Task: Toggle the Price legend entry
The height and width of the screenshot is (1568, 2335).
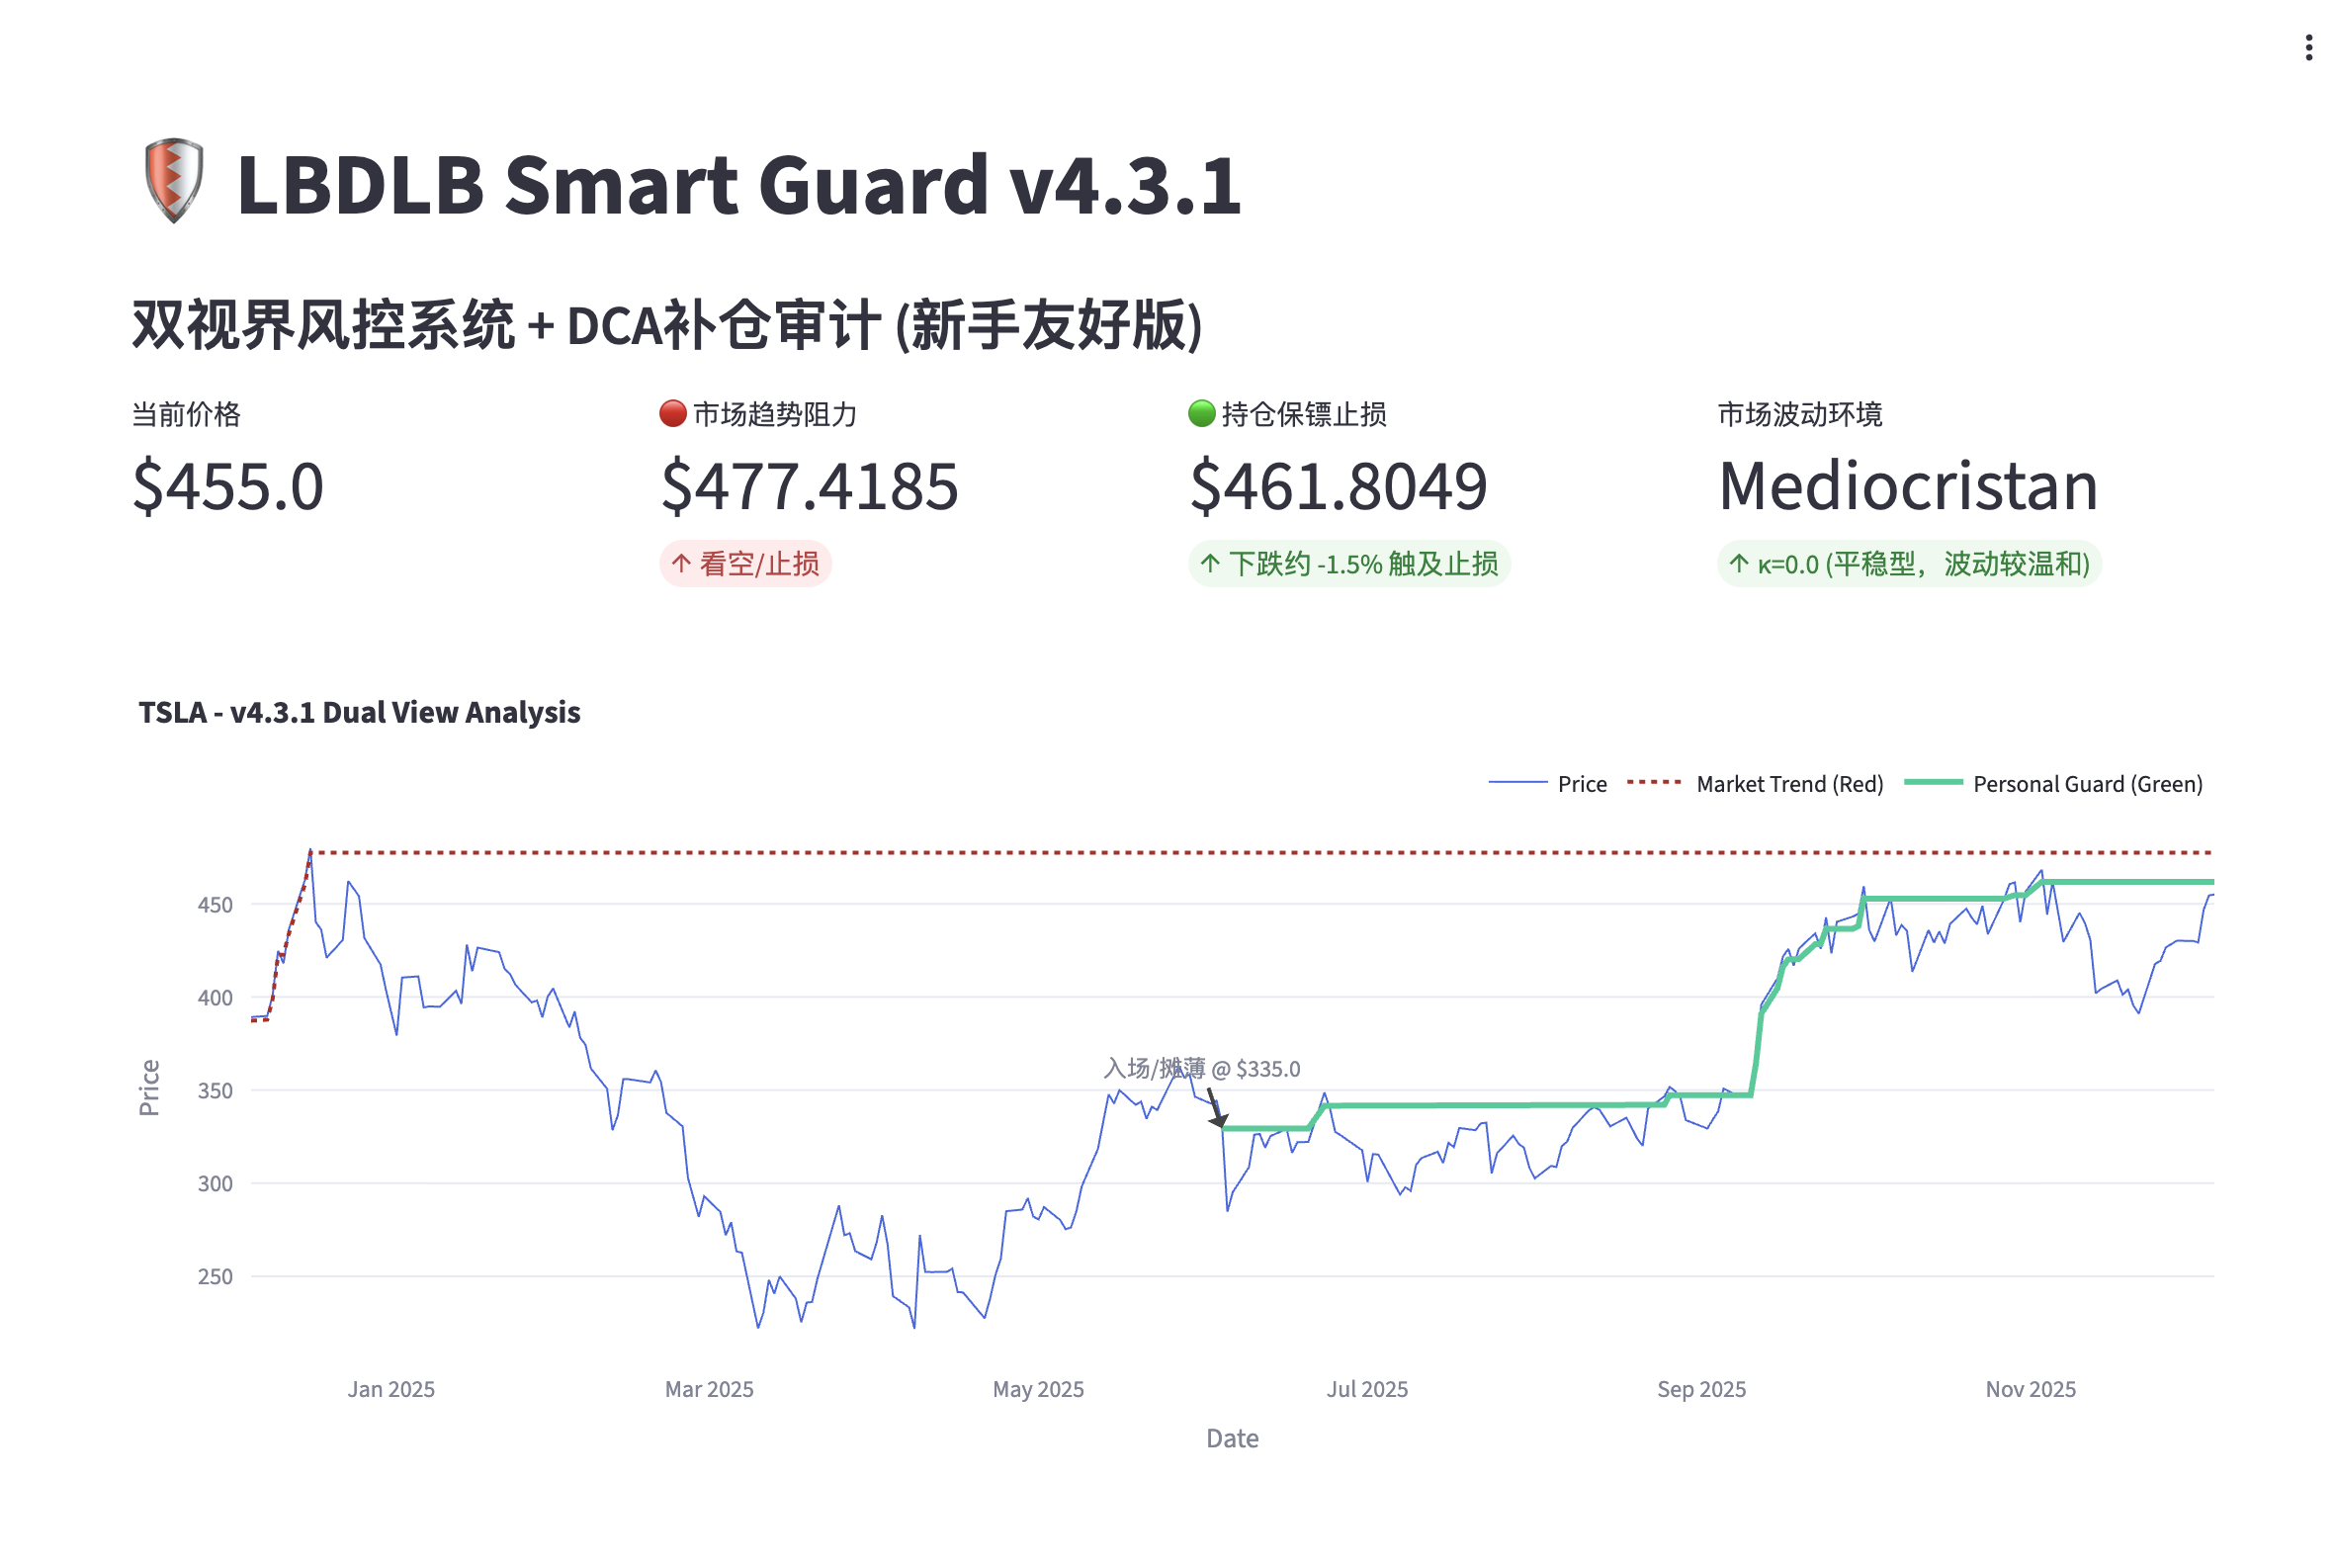Action: click(1548, 784)
